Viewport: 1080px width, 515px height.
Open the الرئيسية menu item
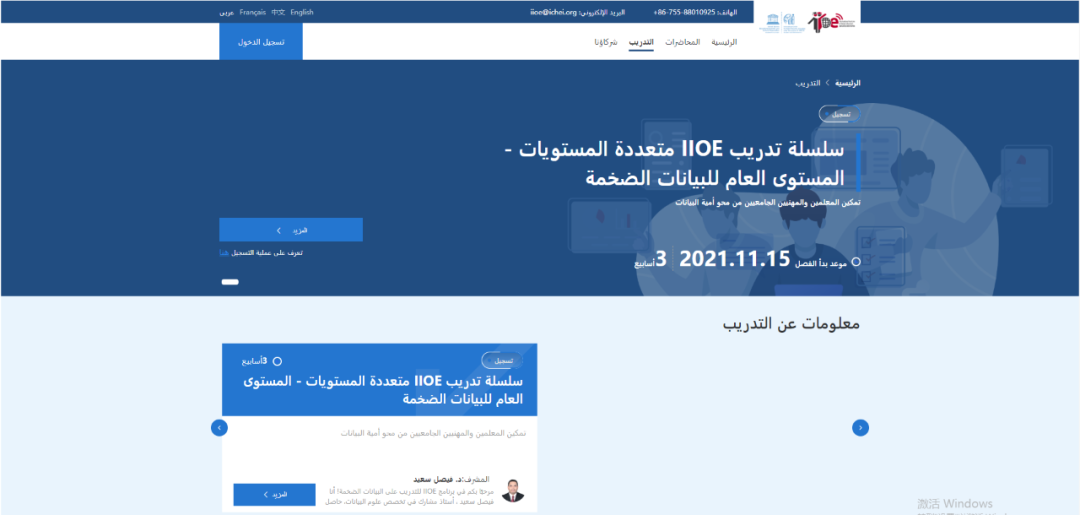pos(724,42)
